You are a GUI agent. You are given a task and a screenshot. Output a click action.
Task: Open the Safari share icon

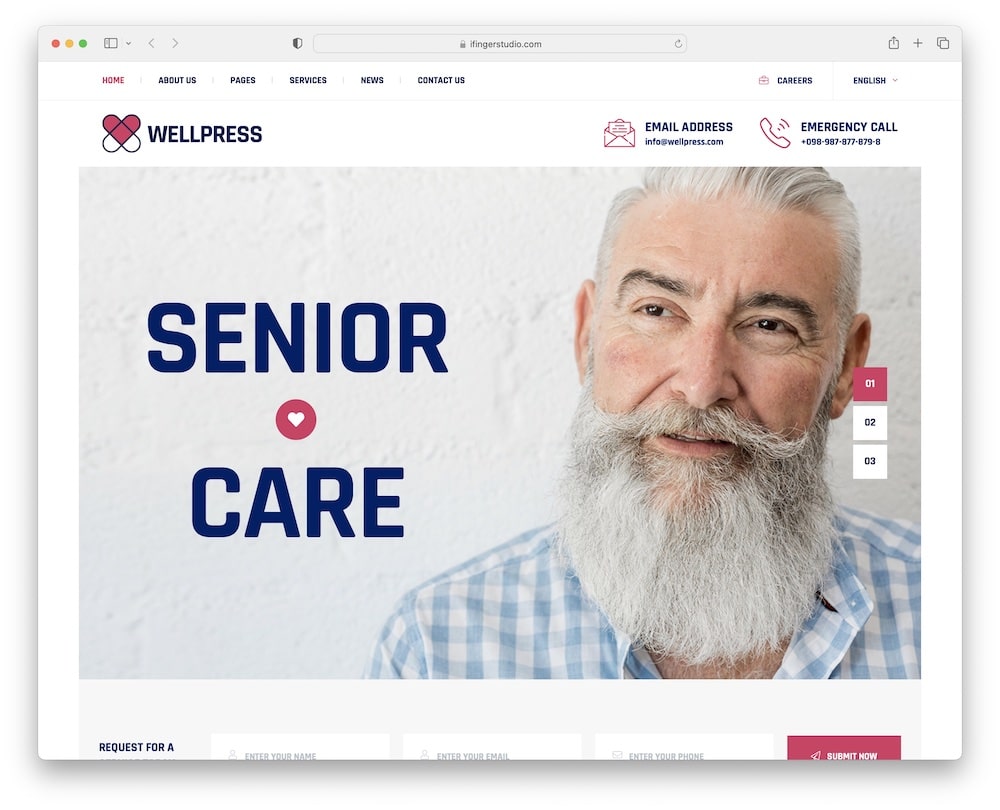pos(893,43)
